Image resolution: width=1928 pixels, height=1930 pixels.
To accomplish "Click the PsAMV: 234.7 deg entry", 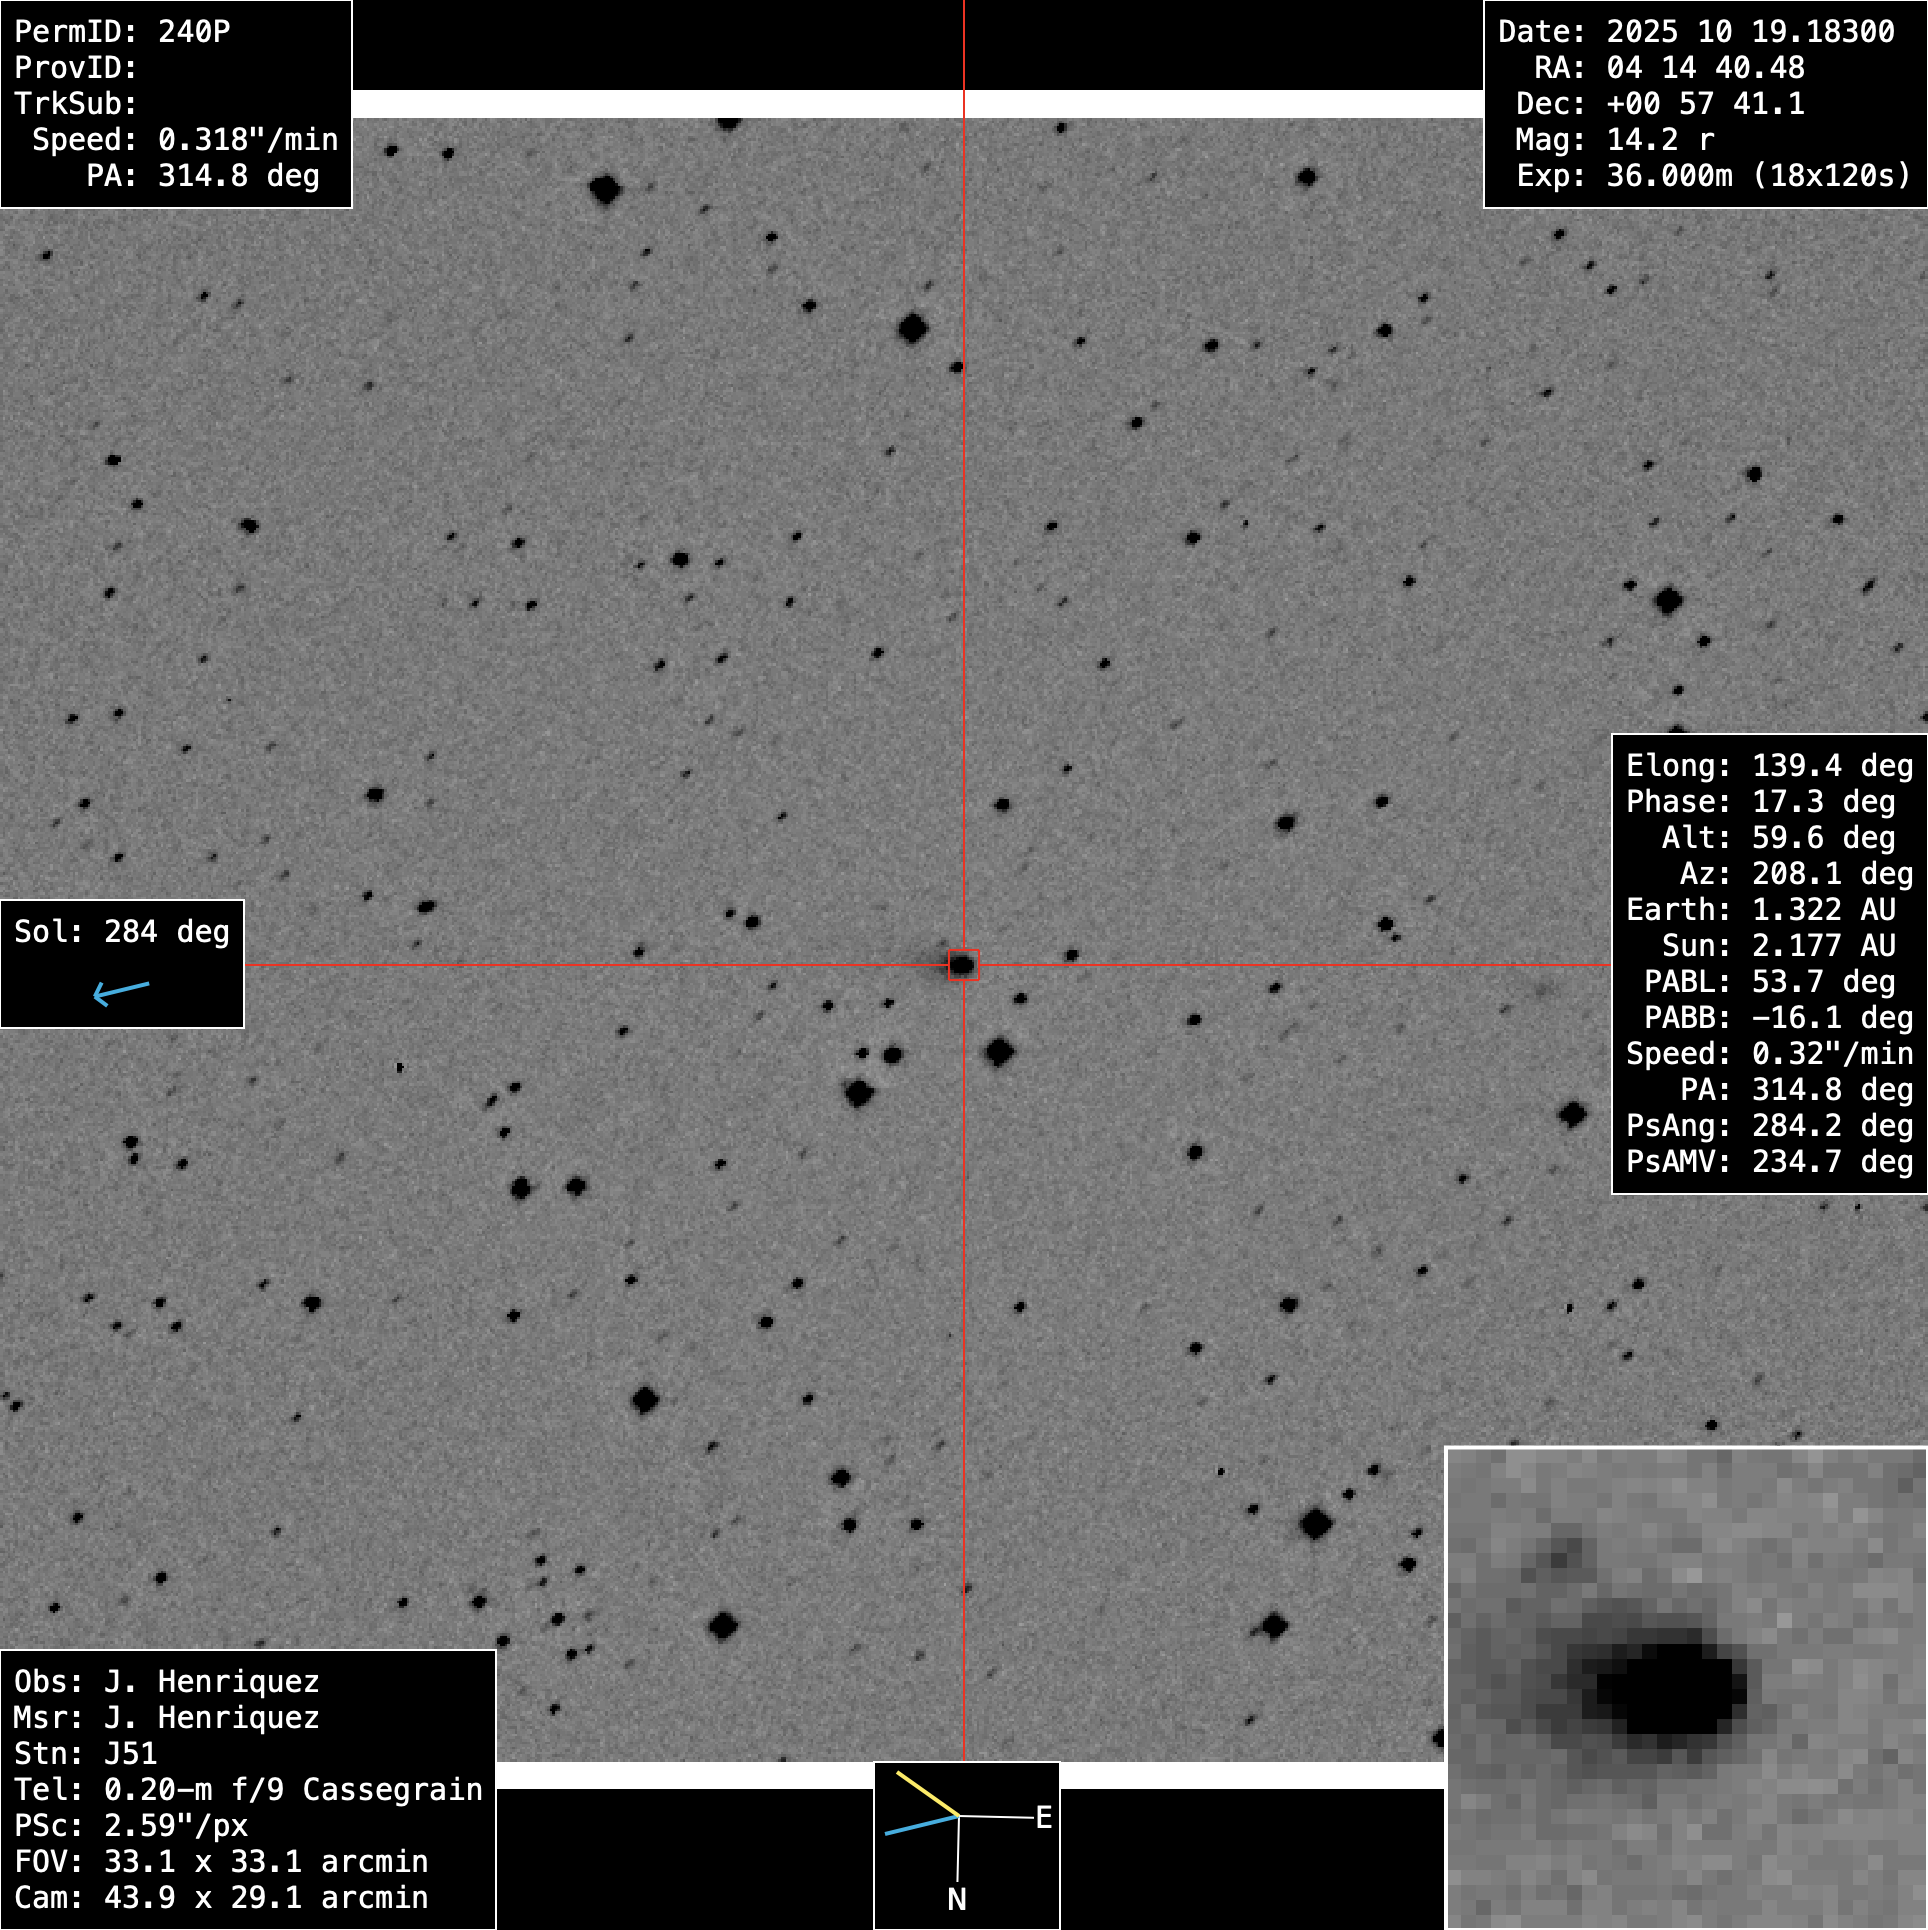I will pos(1769,1162).
